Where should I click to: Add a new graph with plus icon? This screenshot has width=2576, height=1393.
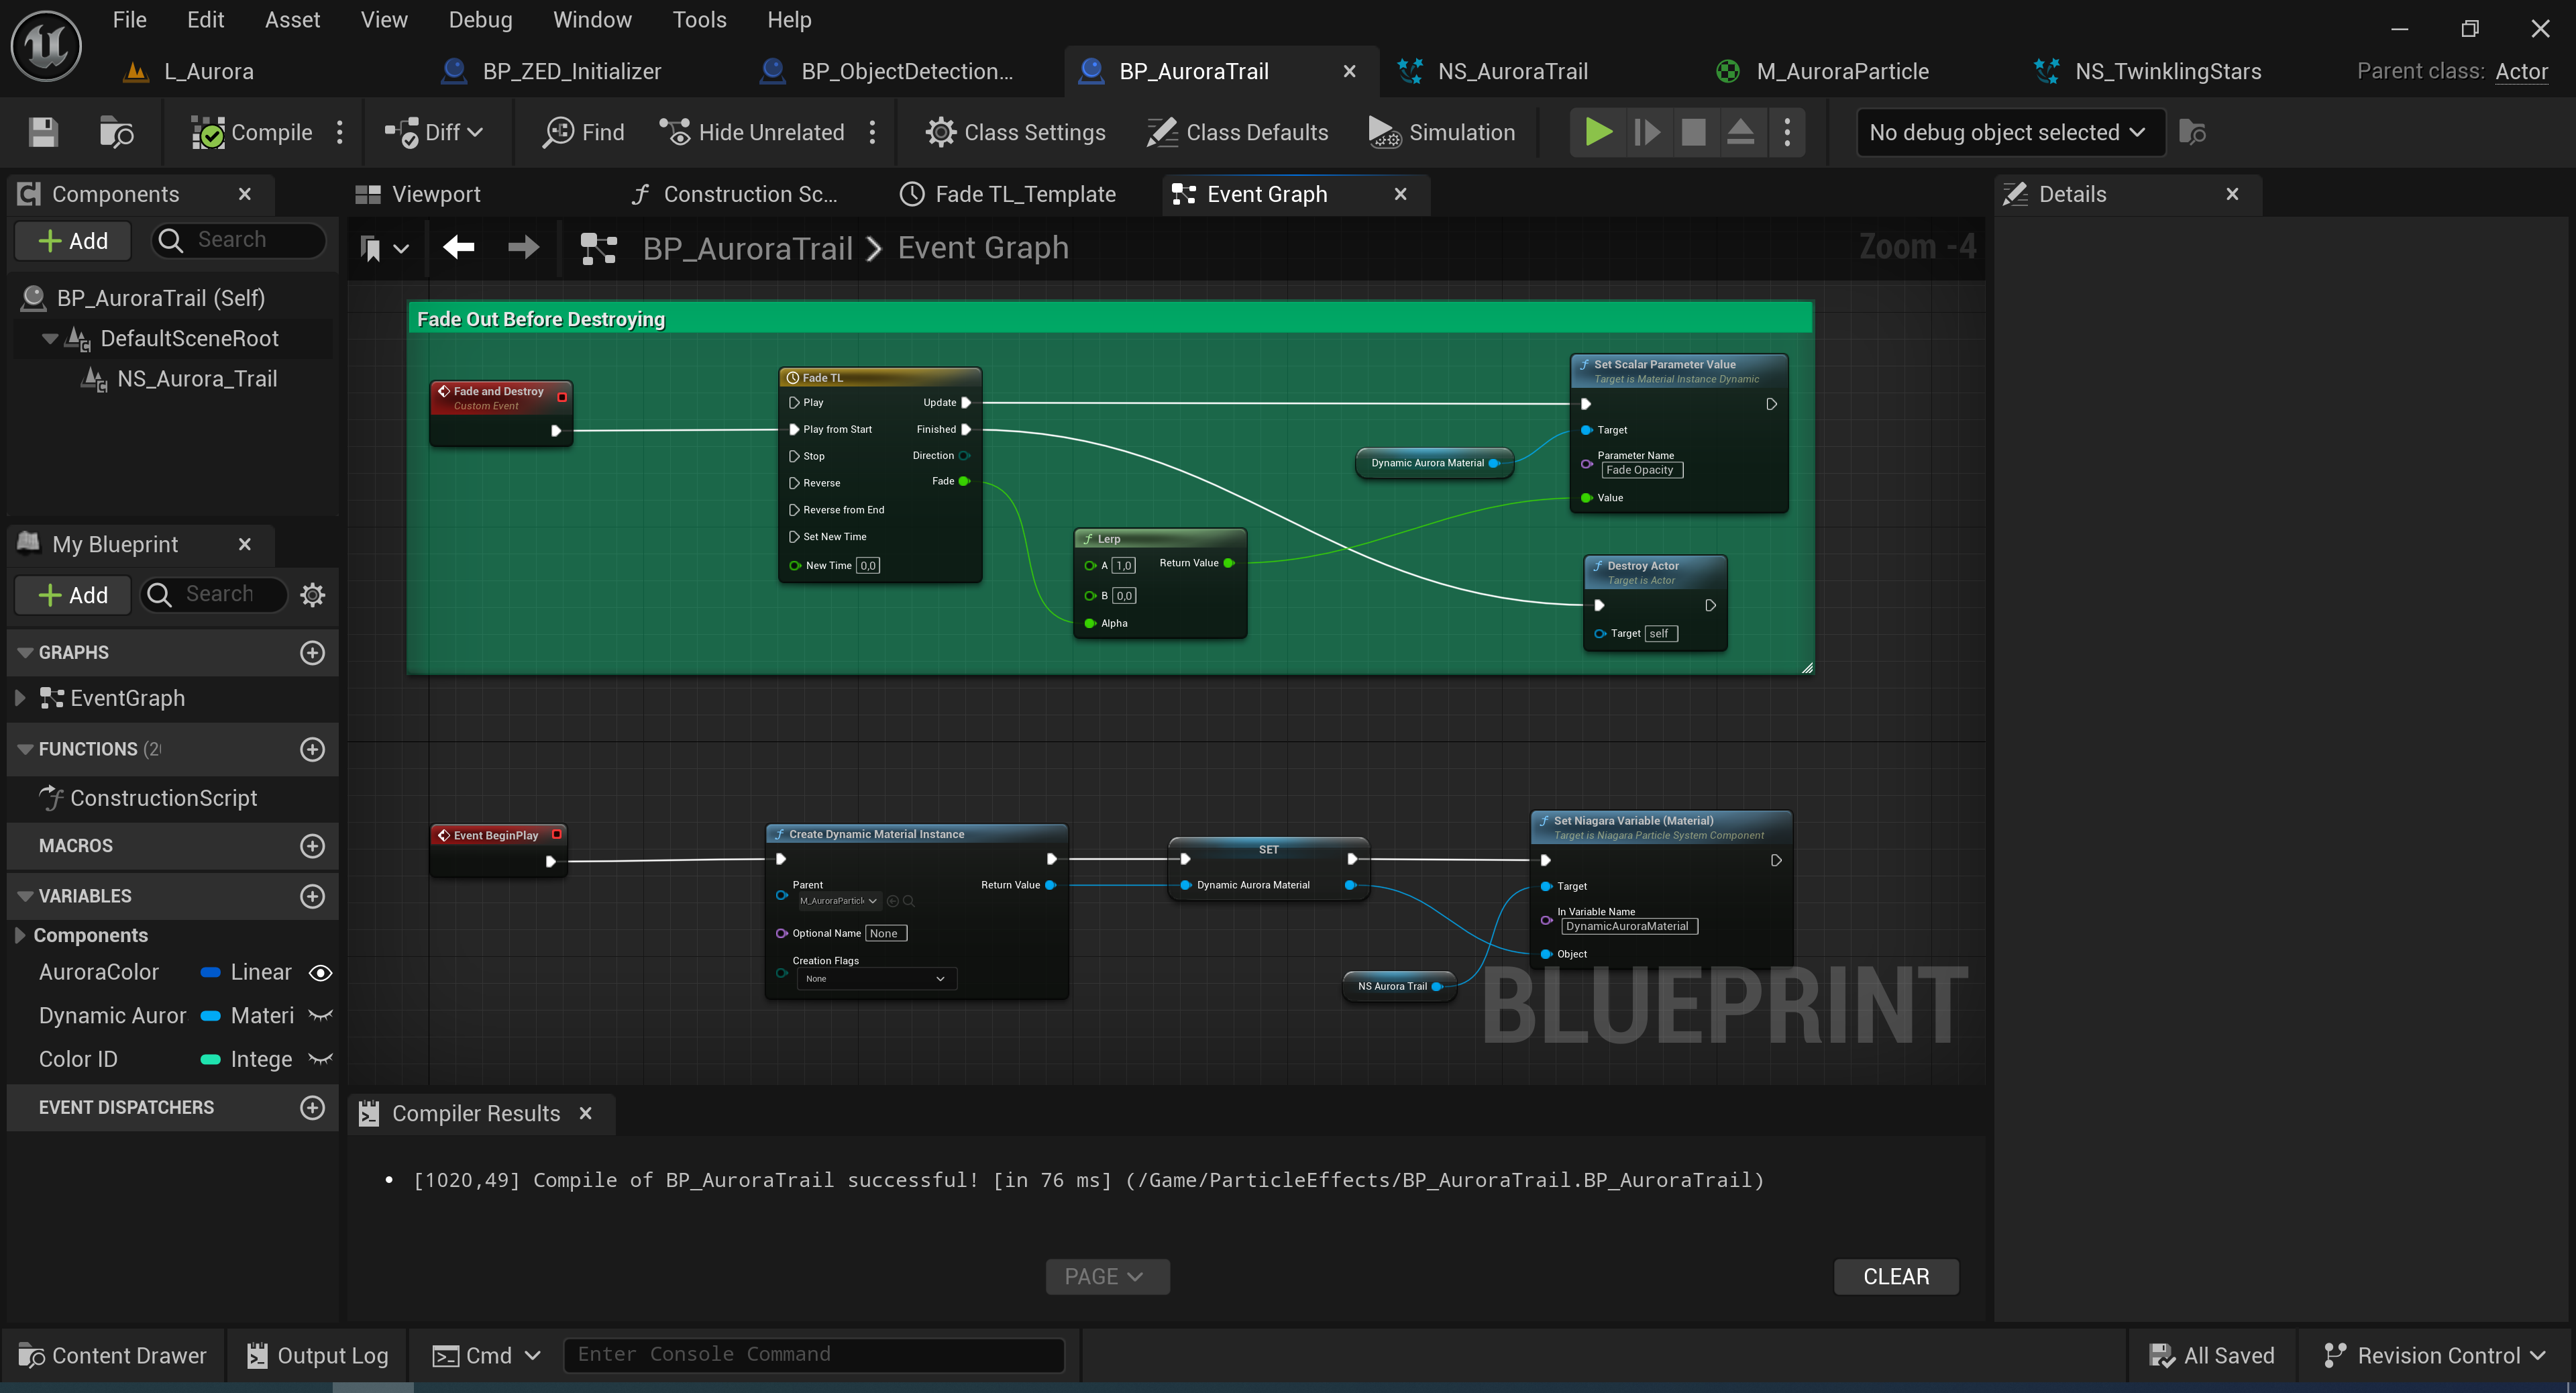coord(313,652)
